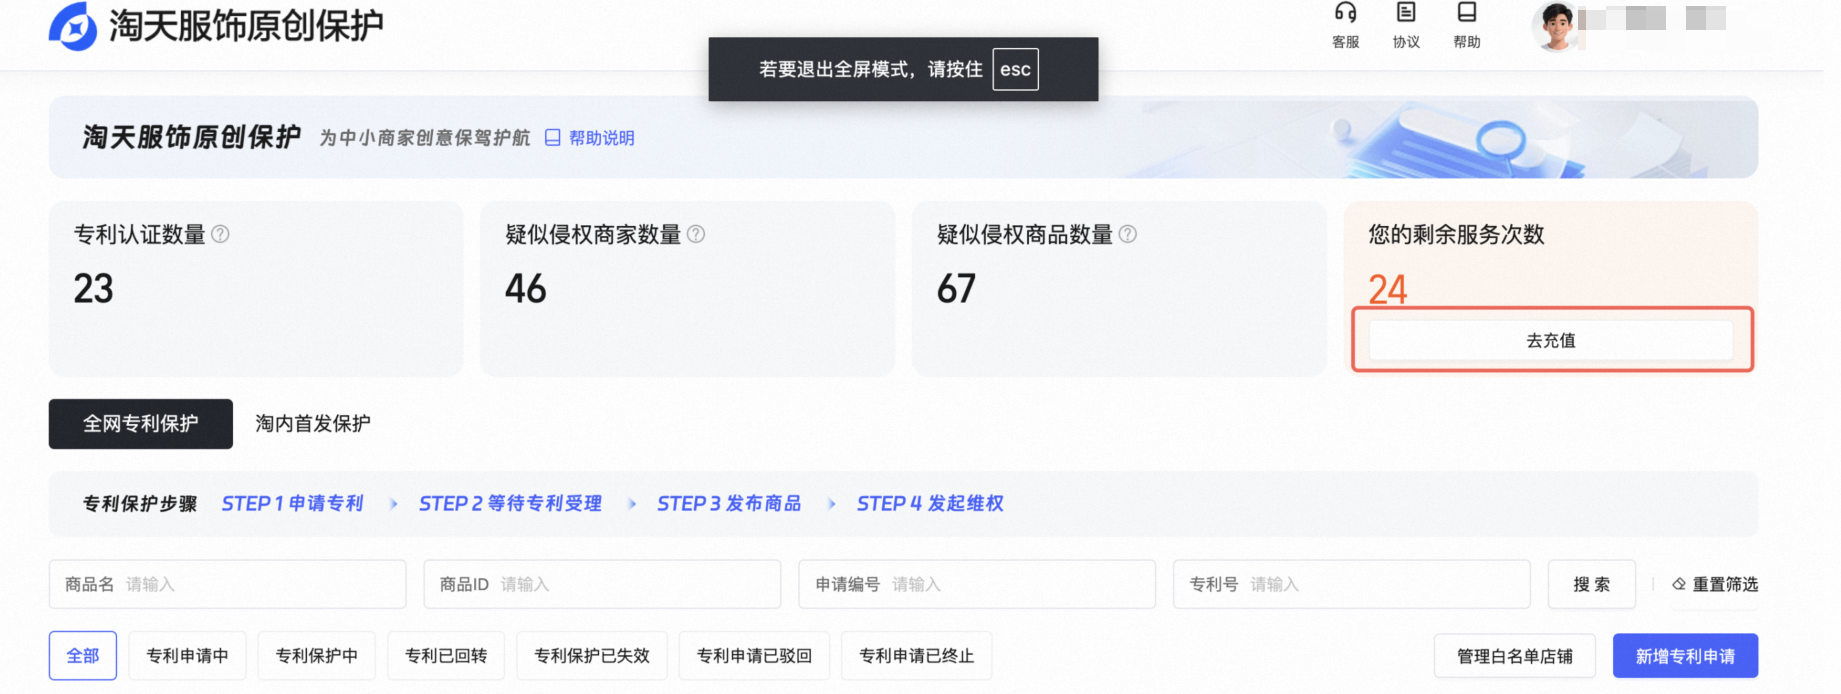The height and width of the screenshot is (694, 1841).
Task: Click the arrow between STEP 1 and STEP 2
Action: pyautogui.click(x=393, y=504)
